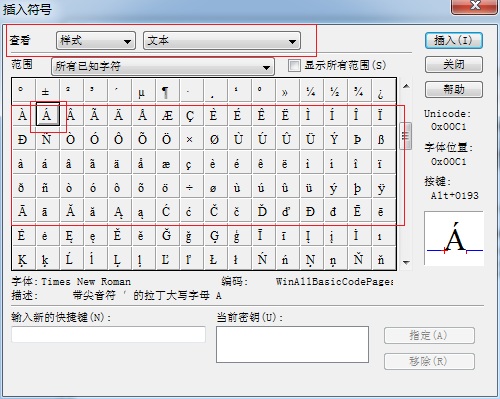Viewport: 500px width, 399px height.
Task: Pick the one quarter ¼ symbol
Action: [x=311, y=90]
